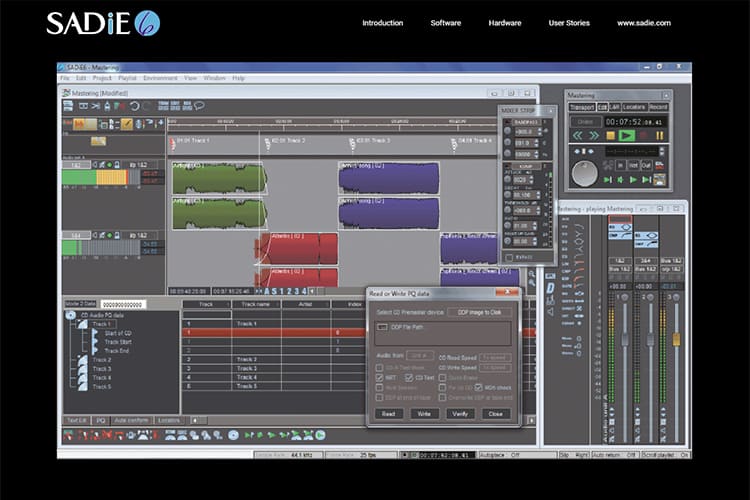This screenshot has width=750, height=500.
Task: Select the Transport tab in Mastering panel
Action: click(x=582, y=107)
